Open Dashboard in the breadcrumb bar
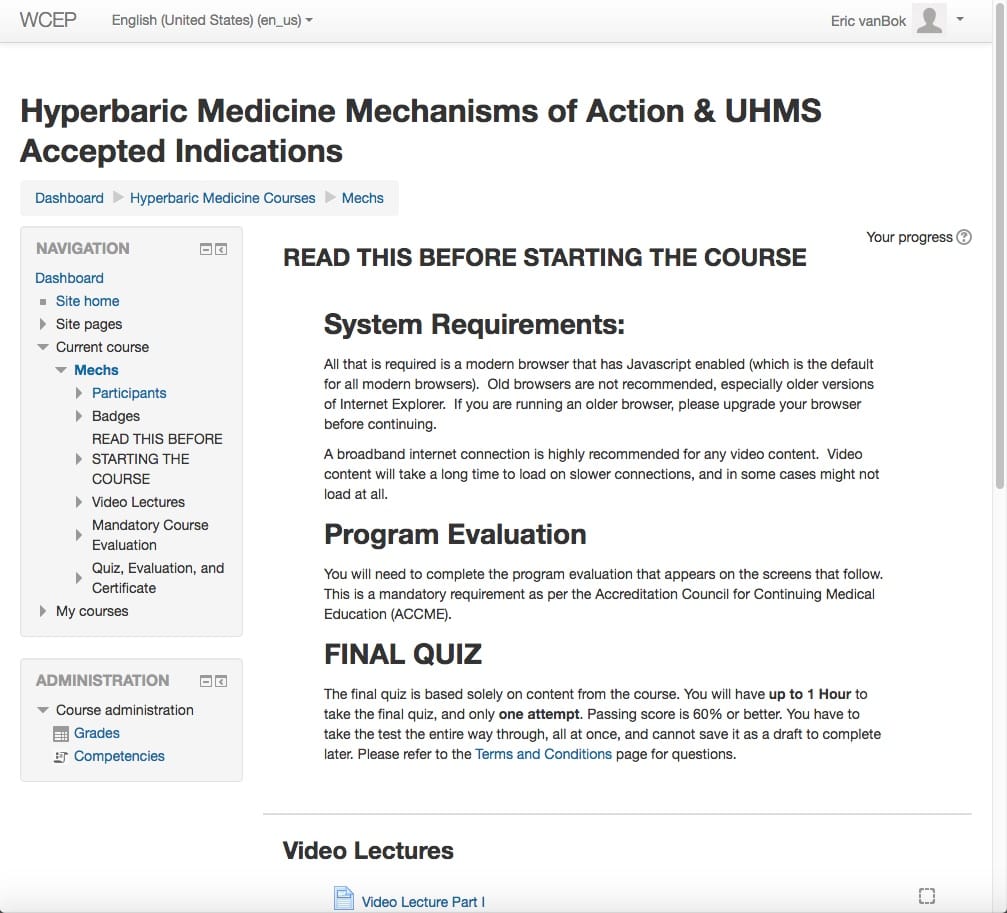Screen dimensions: 1007x913 click(x=69, y=198)
